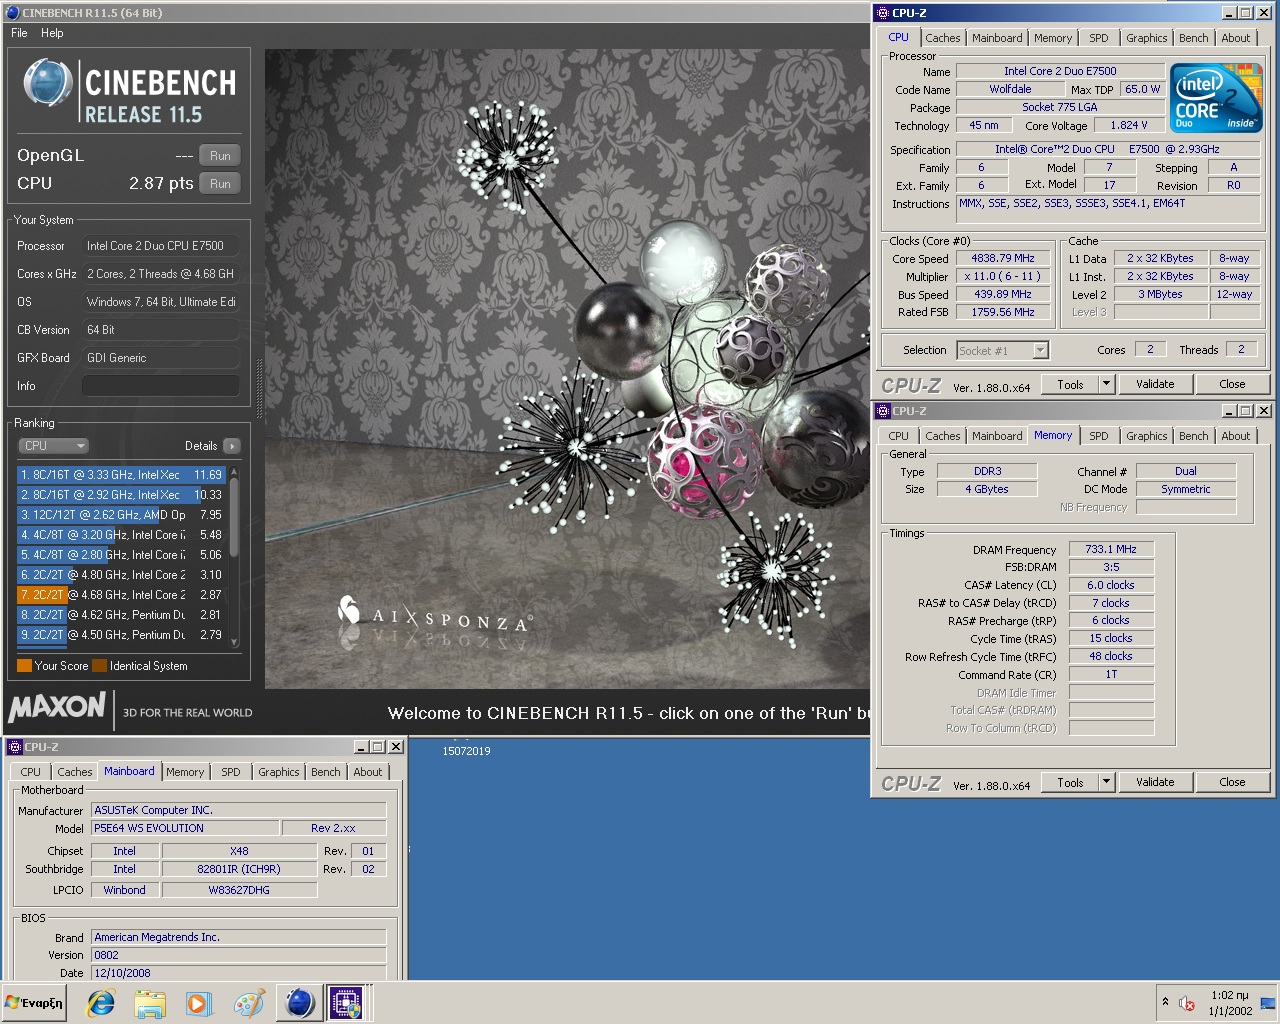Open the Socket #1 selection dropdown
Screen dimensions: 1280x1024
click(1002, 350)
